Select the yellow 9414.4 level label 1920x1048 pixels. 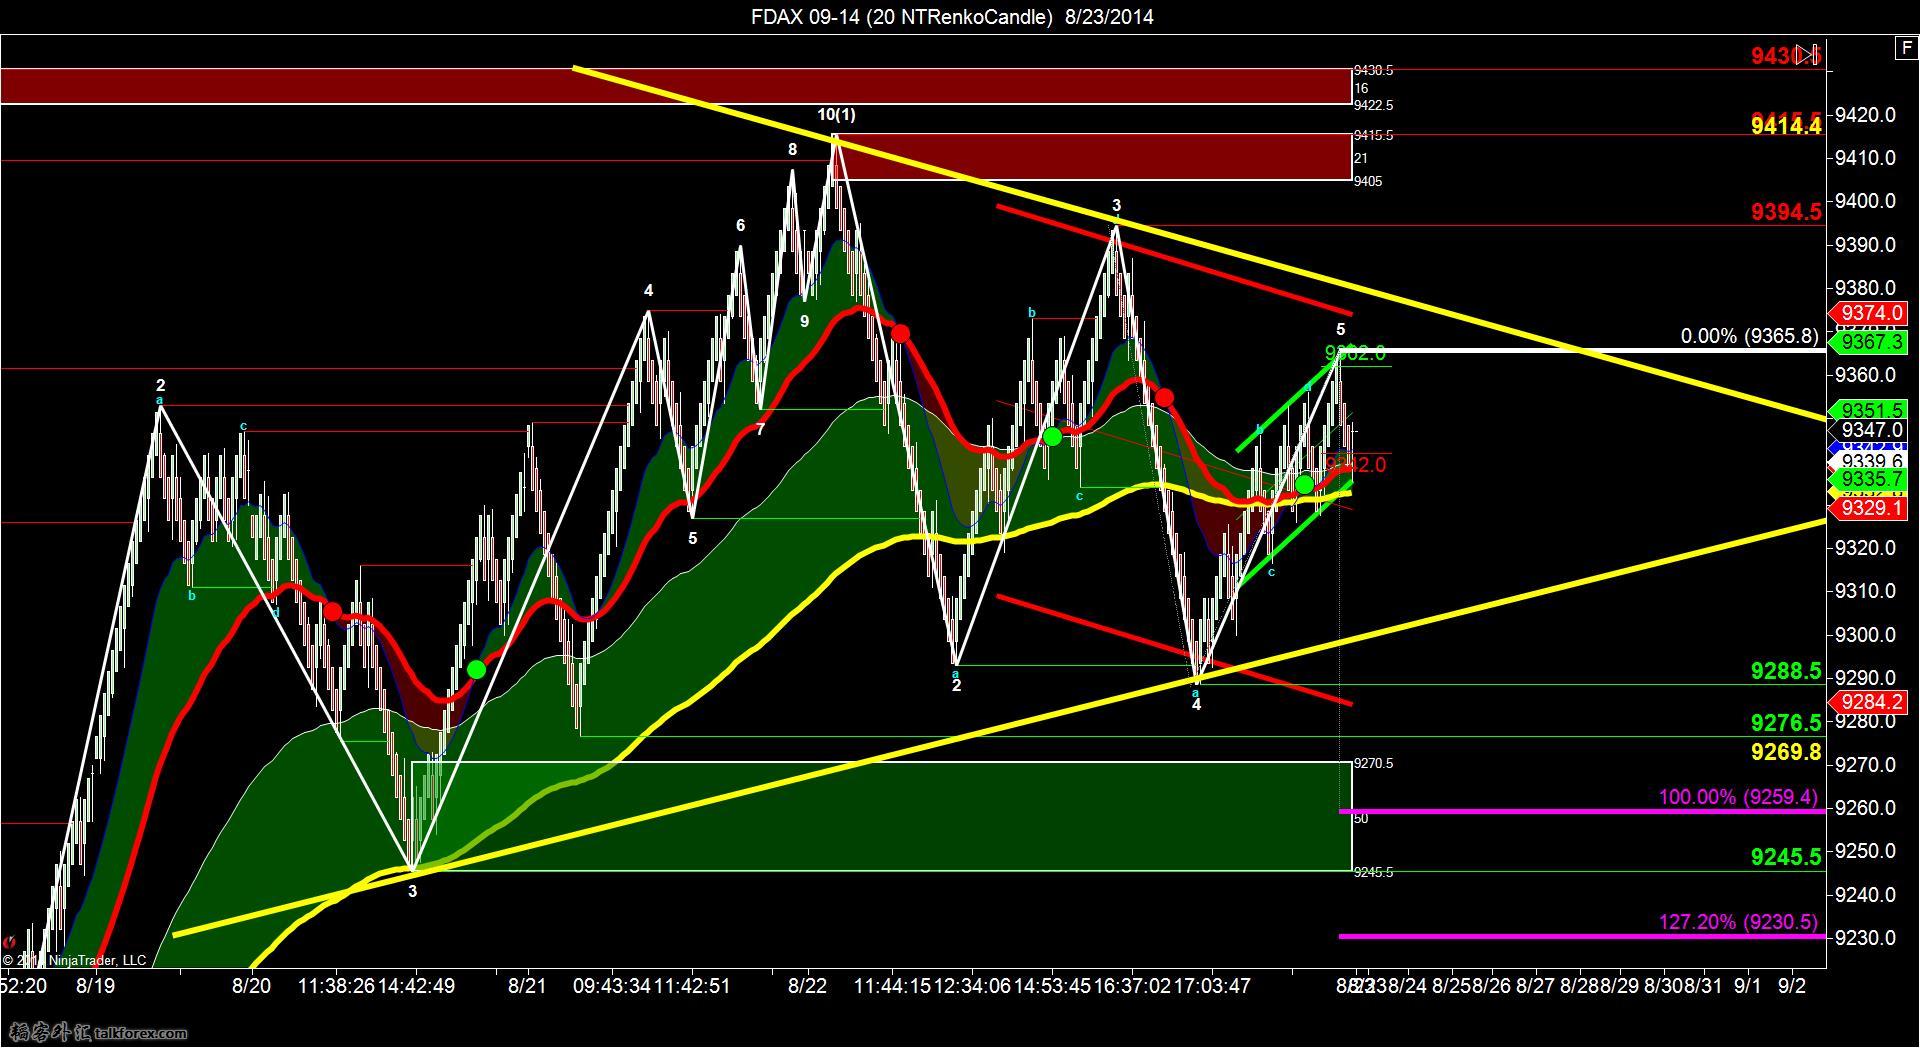(1786, 126)
